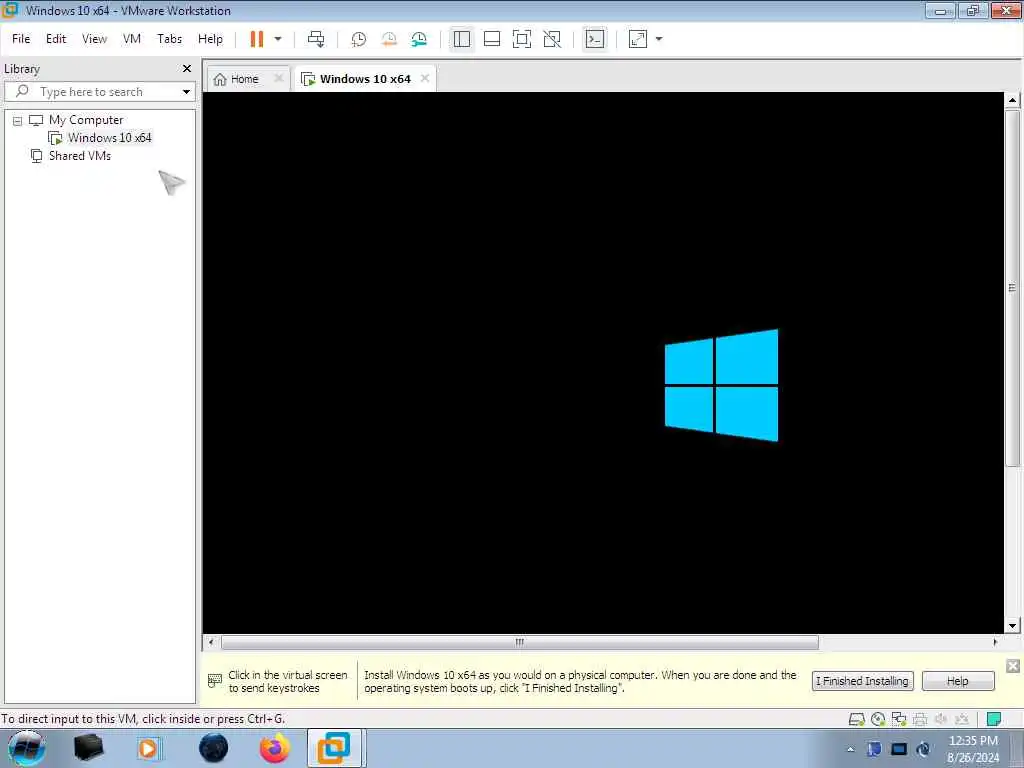Click the printer device status icon
1024x768 pixels.
(x=920, y=720)
